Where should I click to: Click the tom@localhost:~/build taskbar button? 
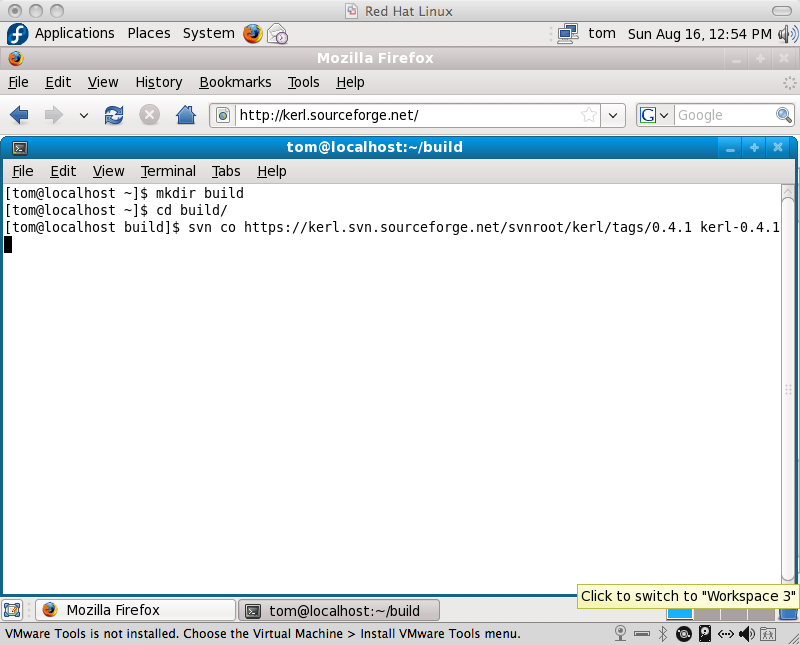tap(338, 610)
